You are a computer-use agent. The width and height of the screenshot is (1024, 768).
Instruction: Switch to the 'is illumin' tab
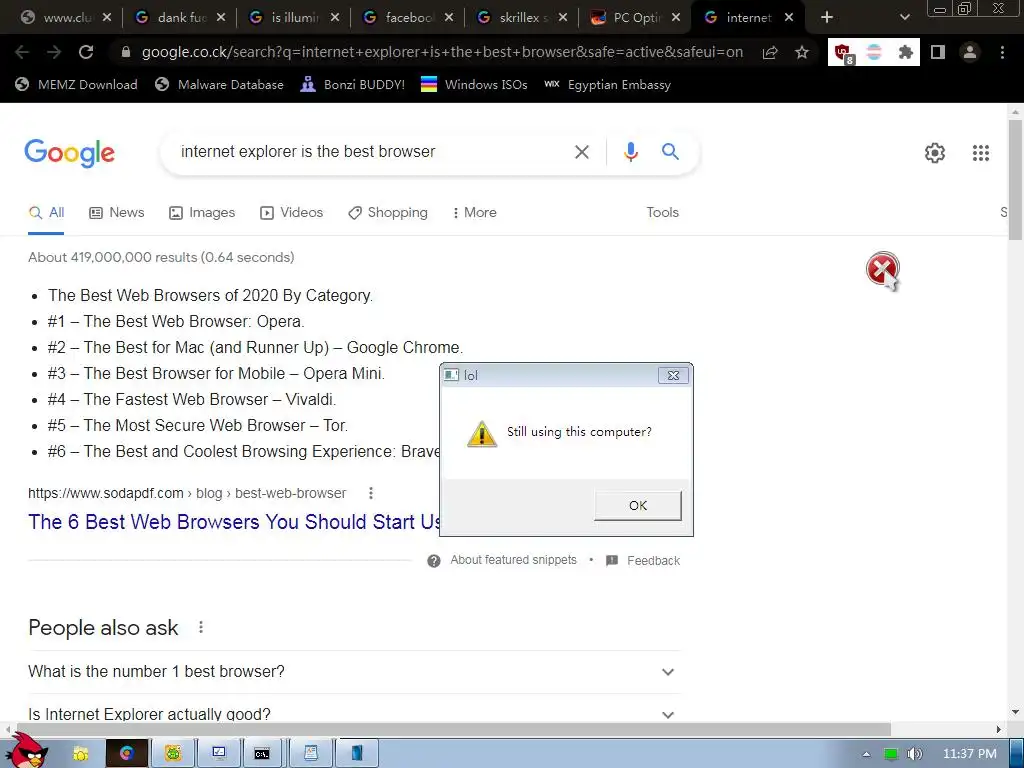tap(294, 18)
